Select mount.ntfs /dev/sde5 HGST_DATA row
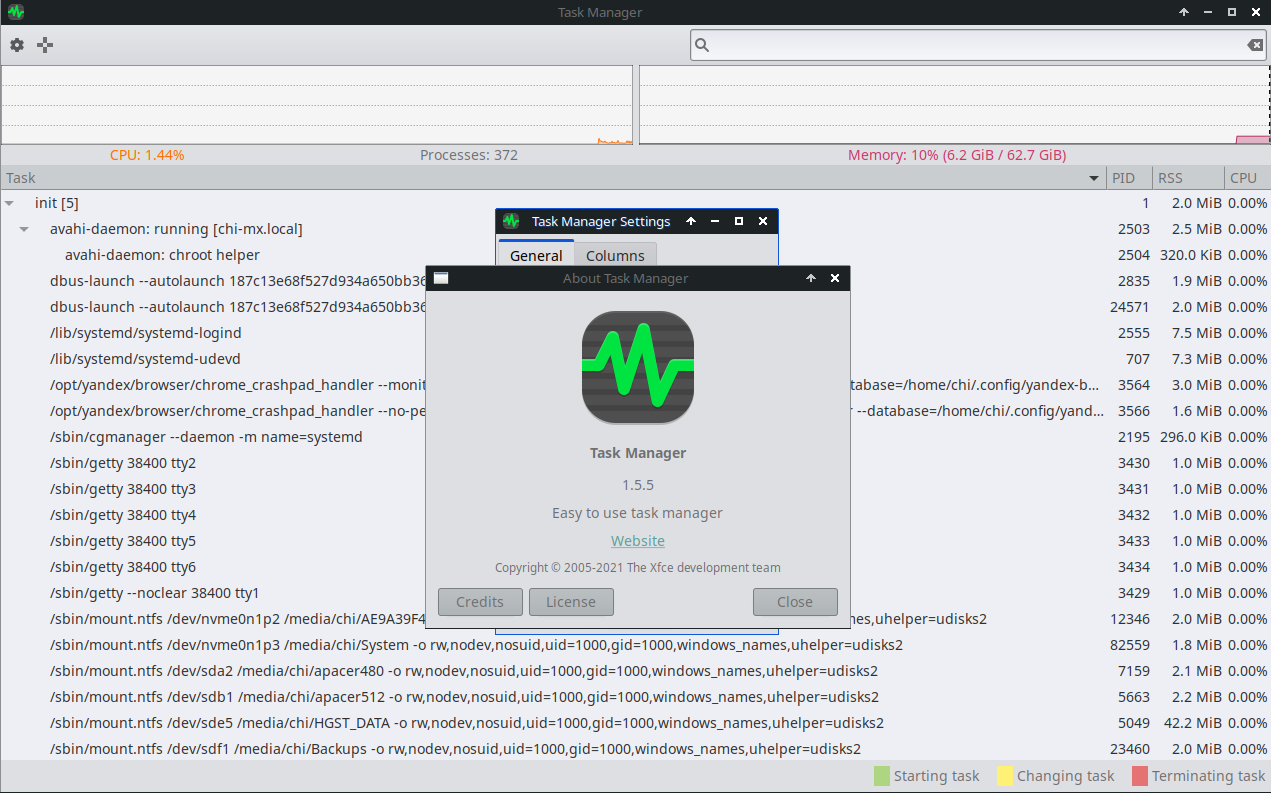Image resolution: width=1271 pixels, height=793 pixels. 635,723
